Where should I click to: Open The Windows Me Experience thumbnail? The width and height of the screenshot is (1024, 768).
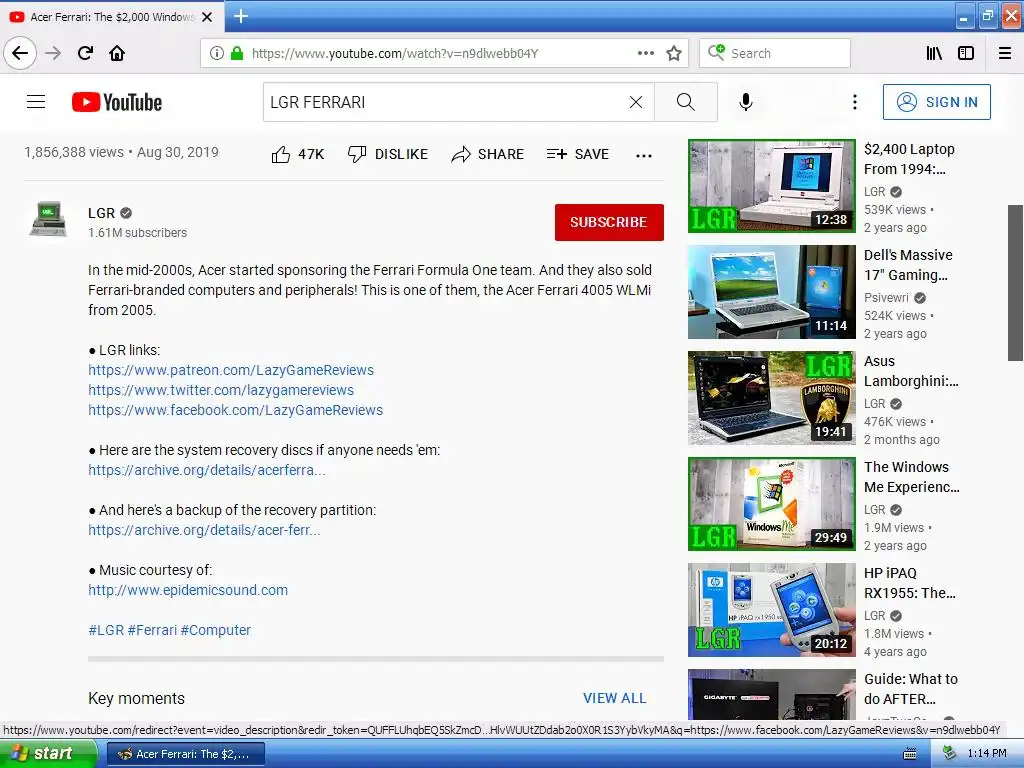771,504
